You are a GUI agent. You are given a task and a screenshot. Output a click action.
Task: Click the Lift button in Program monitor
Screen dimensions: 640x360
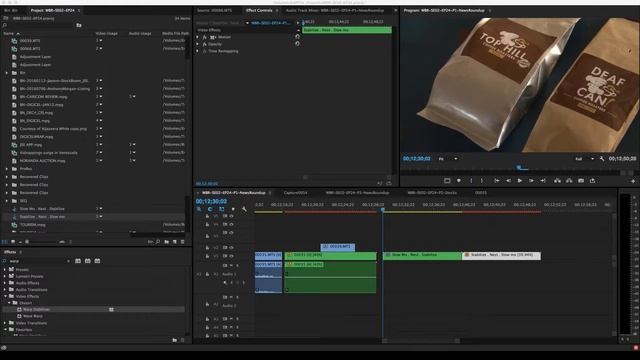pyautogui.click(x=557, y=180)
